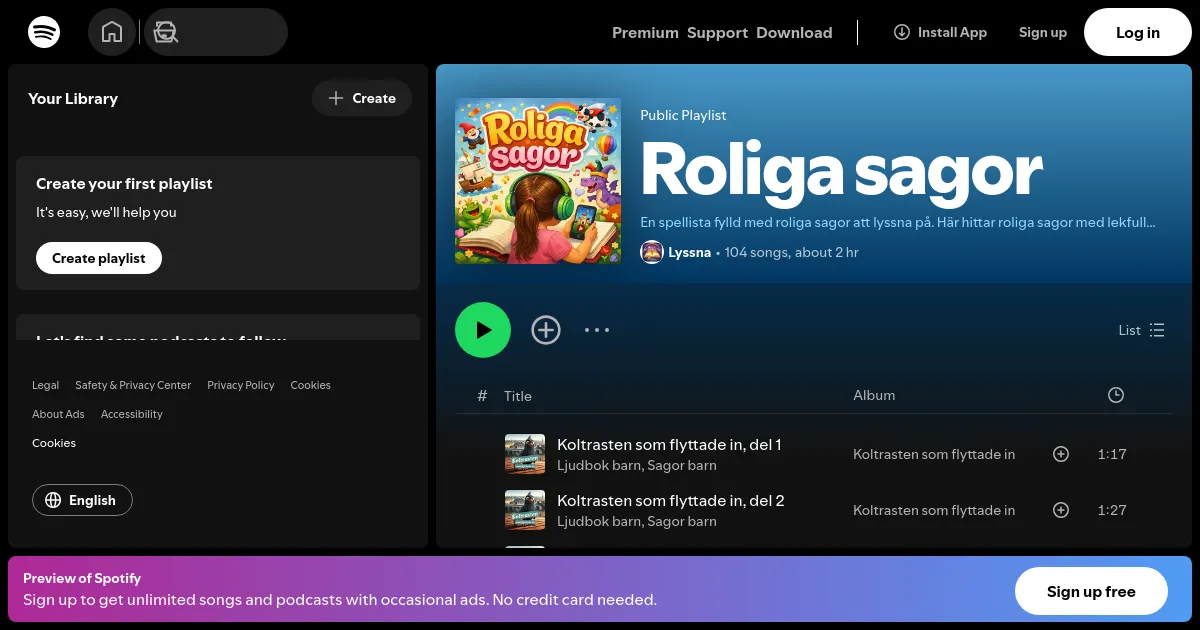Select the Browse icon in the search bar
This screenshot has width=1200, height=630.
165,32
